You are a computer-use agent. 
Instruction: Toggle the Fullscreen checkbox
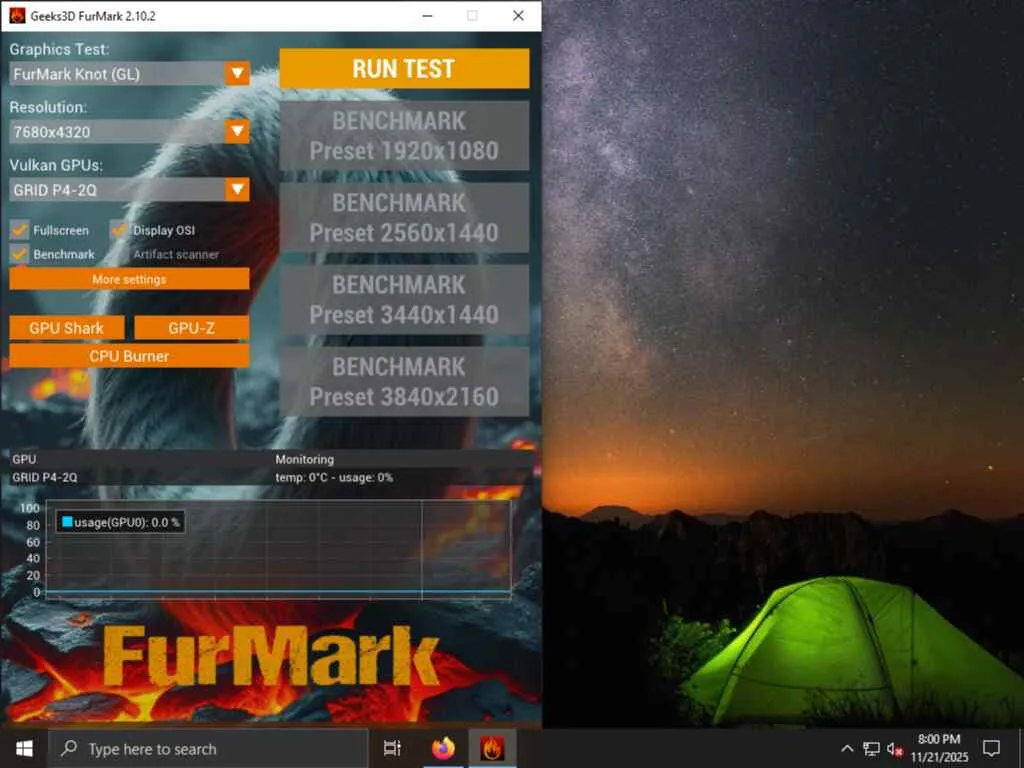coord(19,230)
